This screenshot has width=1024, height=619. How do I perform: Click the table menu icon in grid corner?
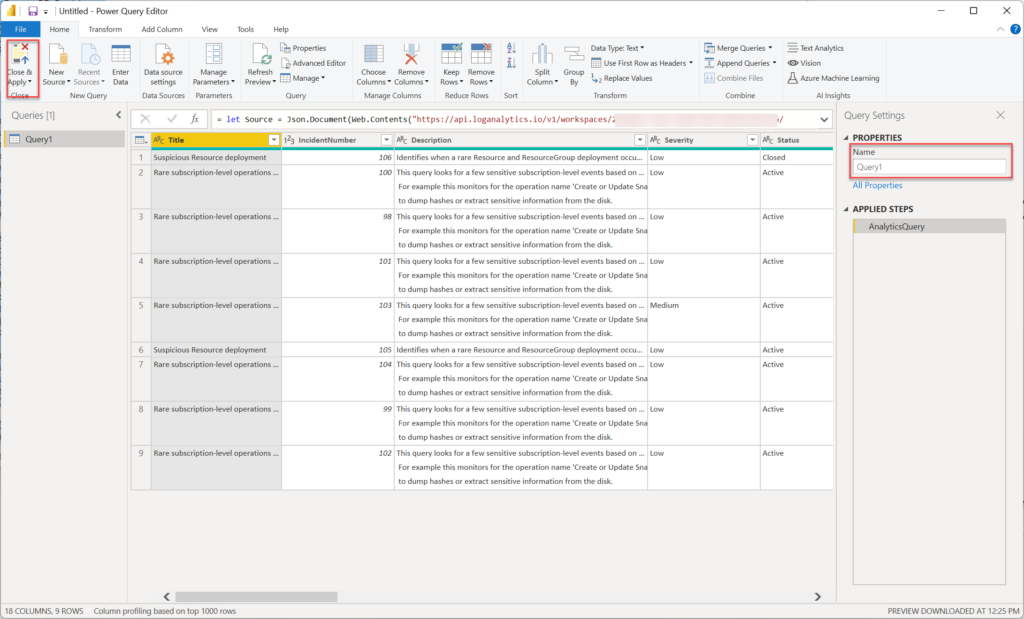click(x=140, y=140)
